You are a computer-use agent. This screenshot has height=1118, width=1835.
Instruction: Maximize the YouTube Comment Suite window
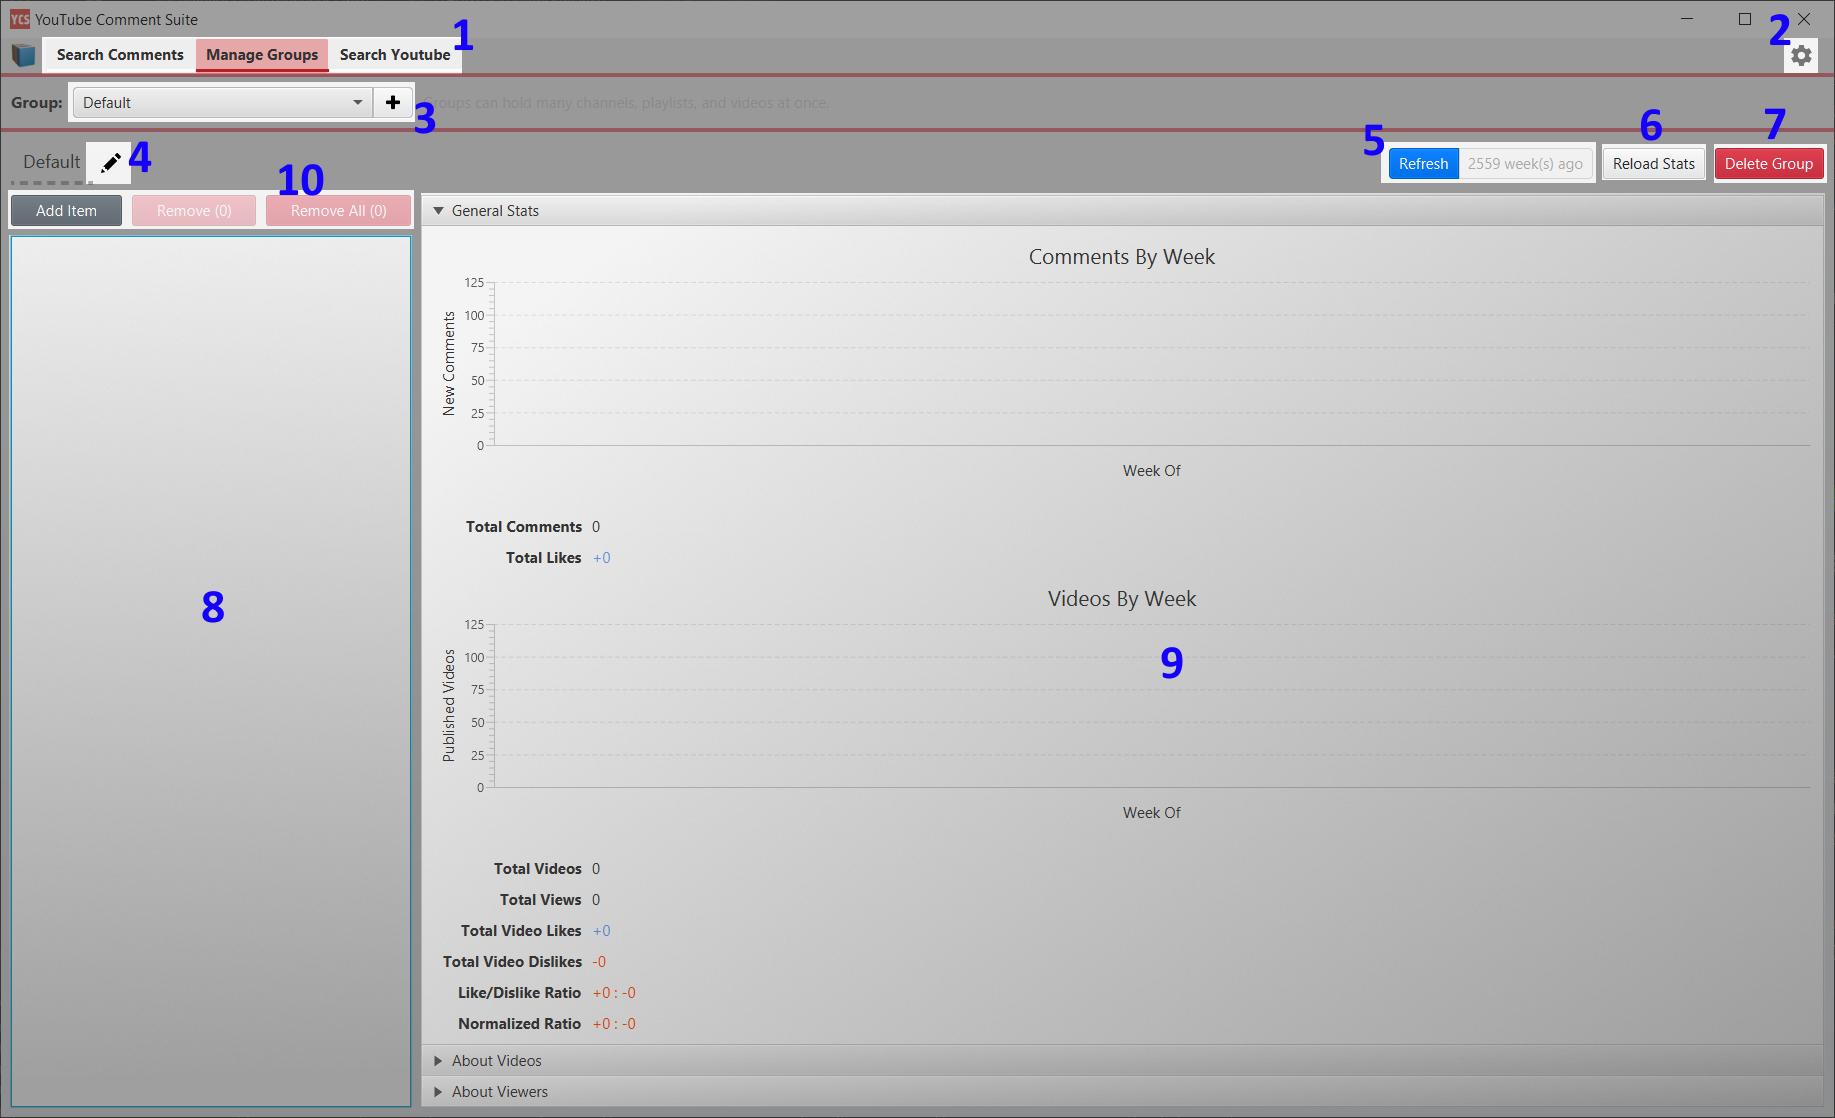click(1745, 19)
